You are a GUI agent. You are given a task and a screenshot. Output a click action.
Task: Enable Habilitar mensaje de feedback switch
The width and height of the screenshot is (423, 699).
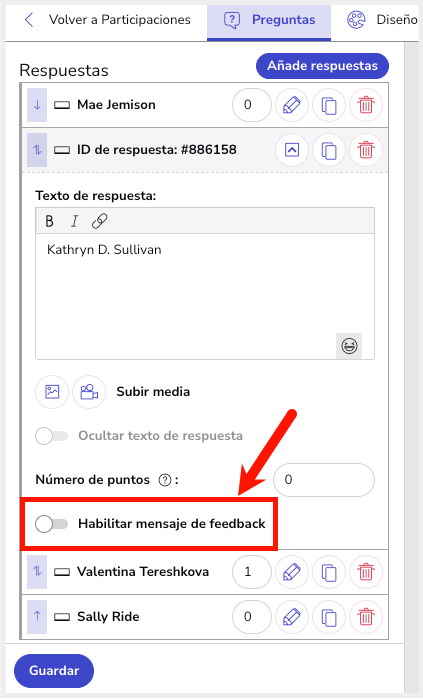coord(52,524)
